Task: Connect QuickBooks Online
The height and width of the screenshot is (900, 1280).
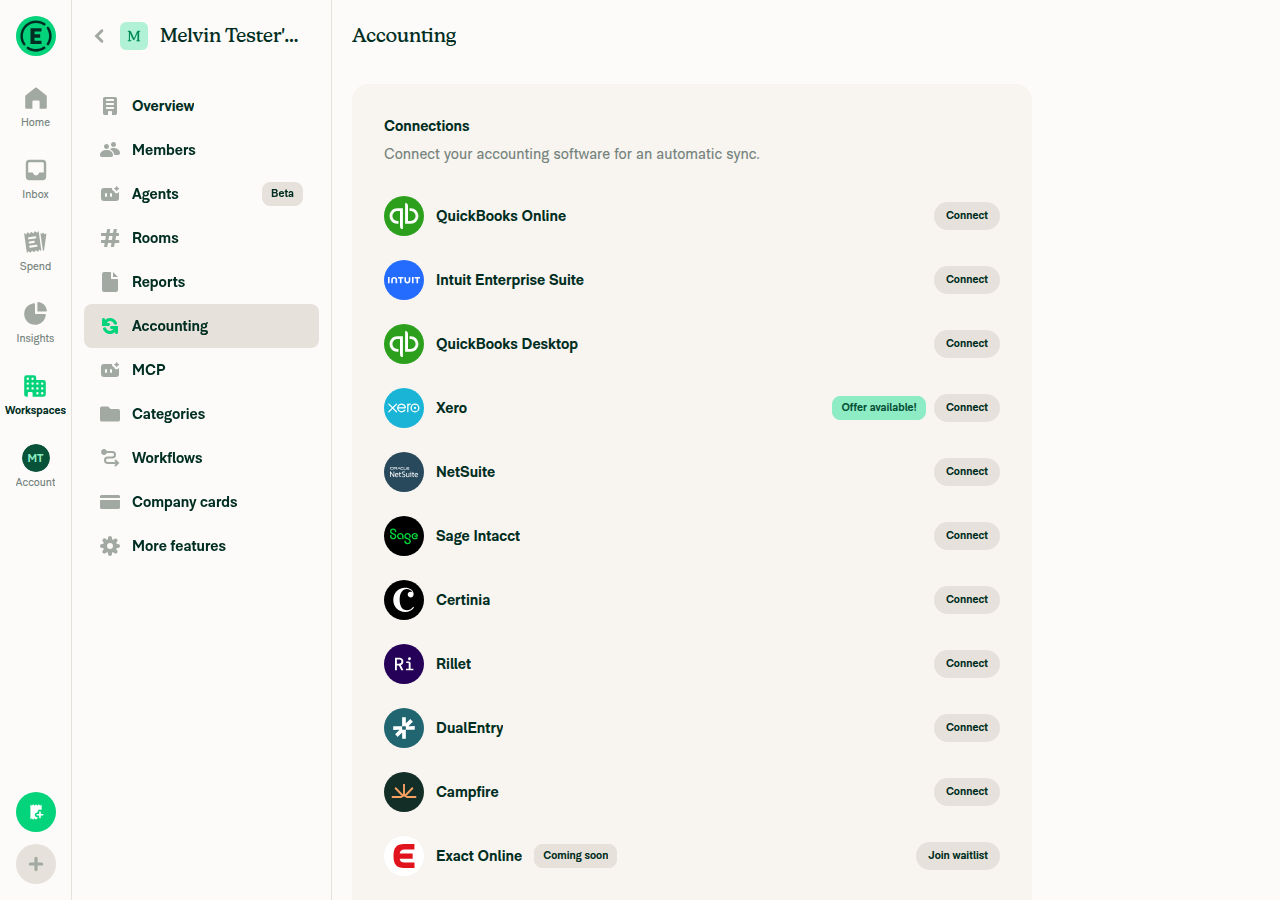Action: click(x=967, y=216)
